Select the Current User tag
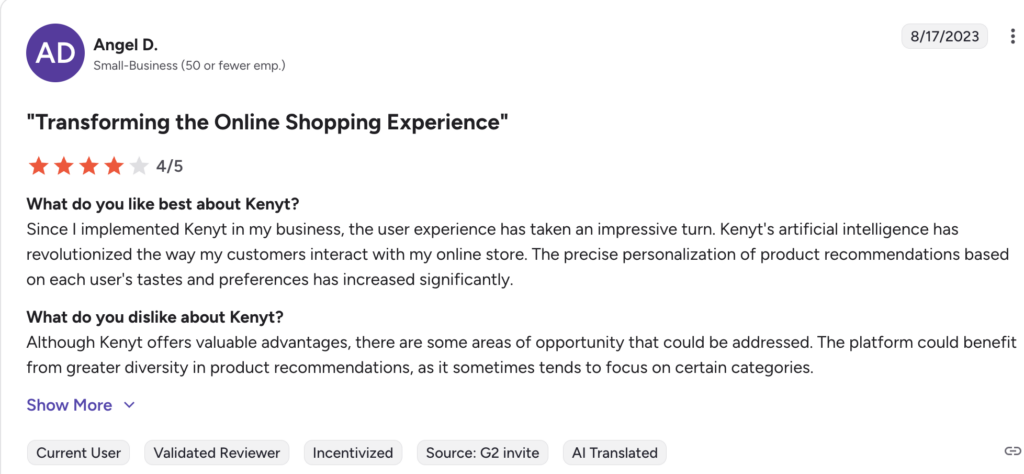The height and width of the screenshot is (474, 1024). 79,453
